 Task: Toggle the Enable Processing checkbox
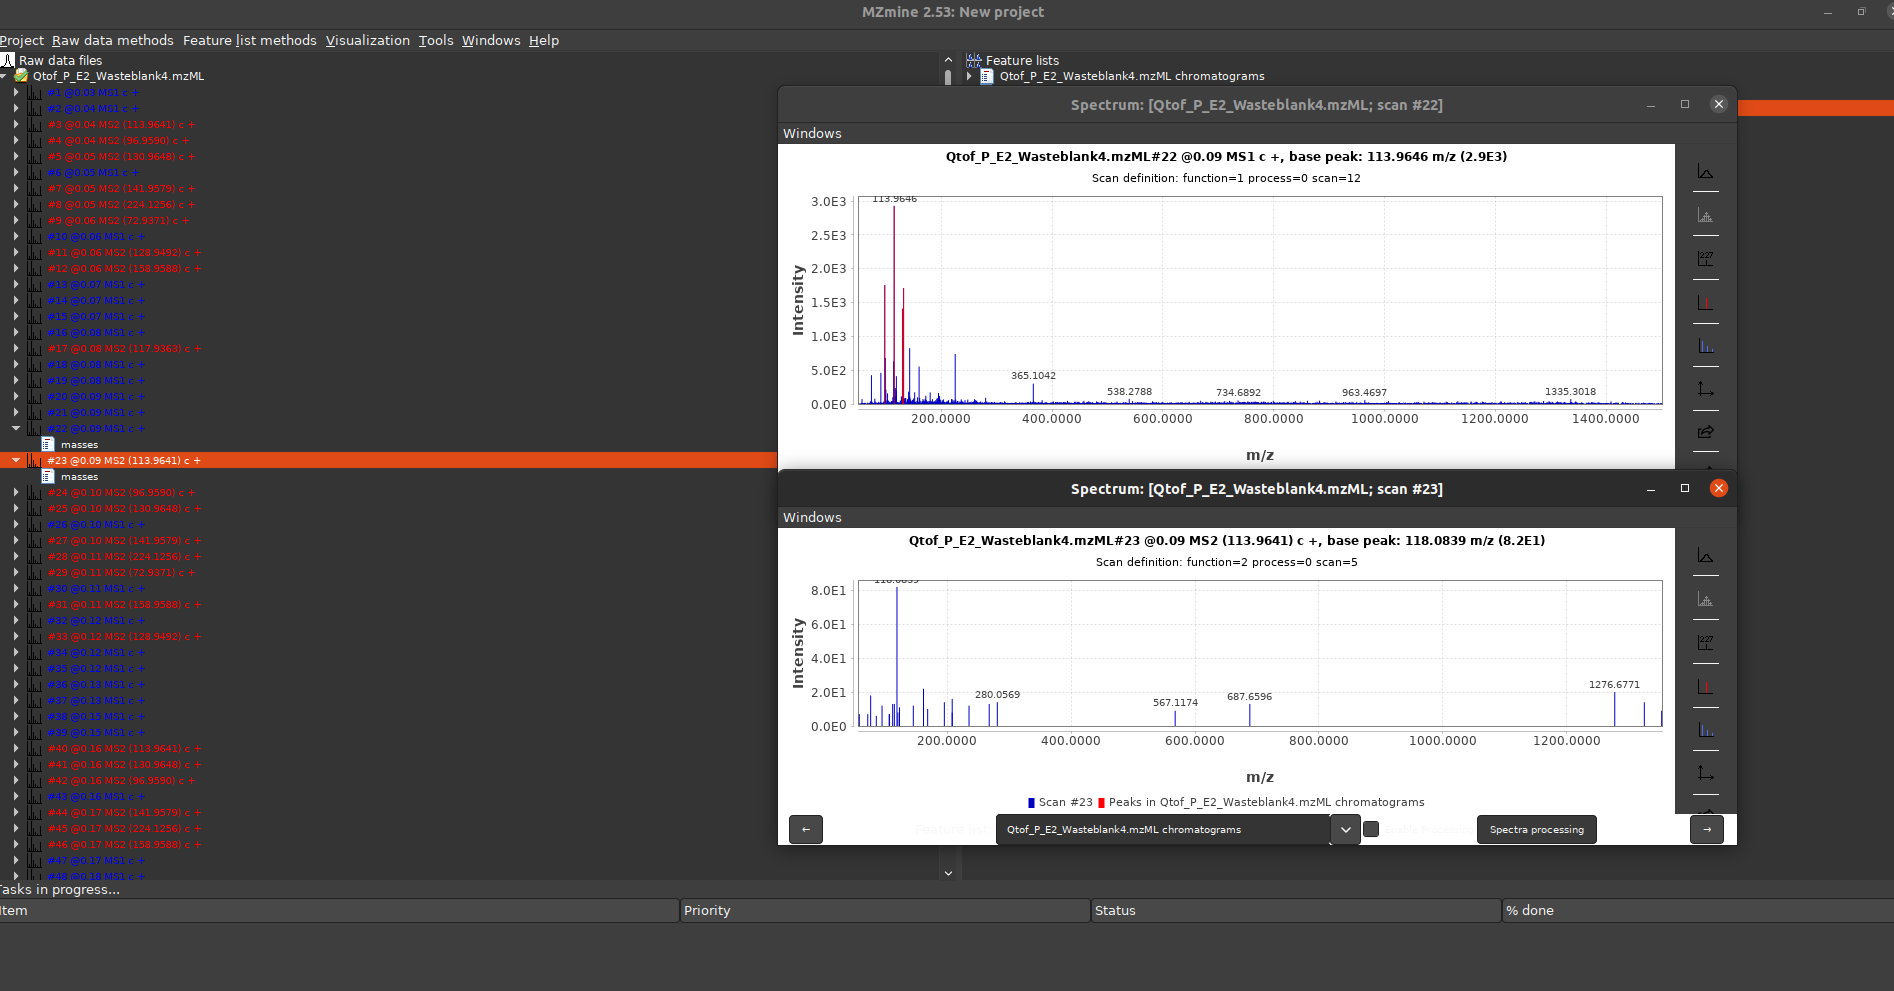click(1371, 829)
